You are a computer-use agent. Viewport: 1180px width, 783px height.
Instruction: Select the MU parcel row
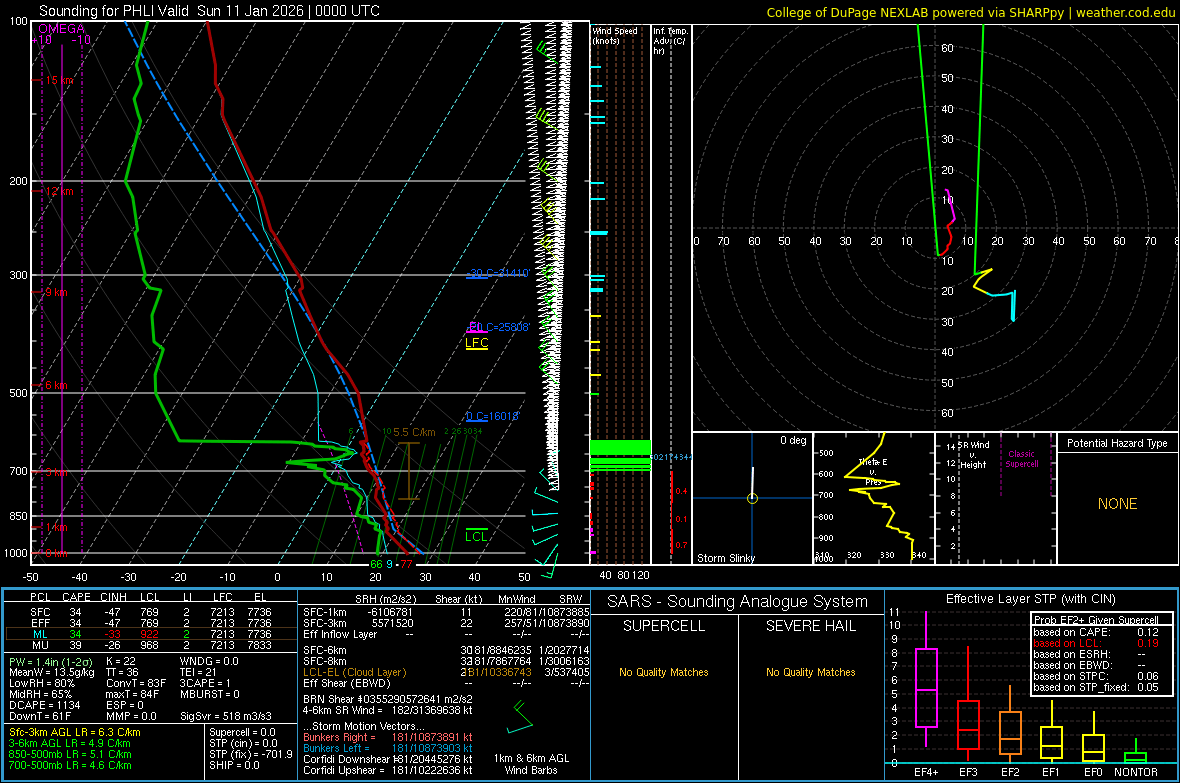coord(151,645)
